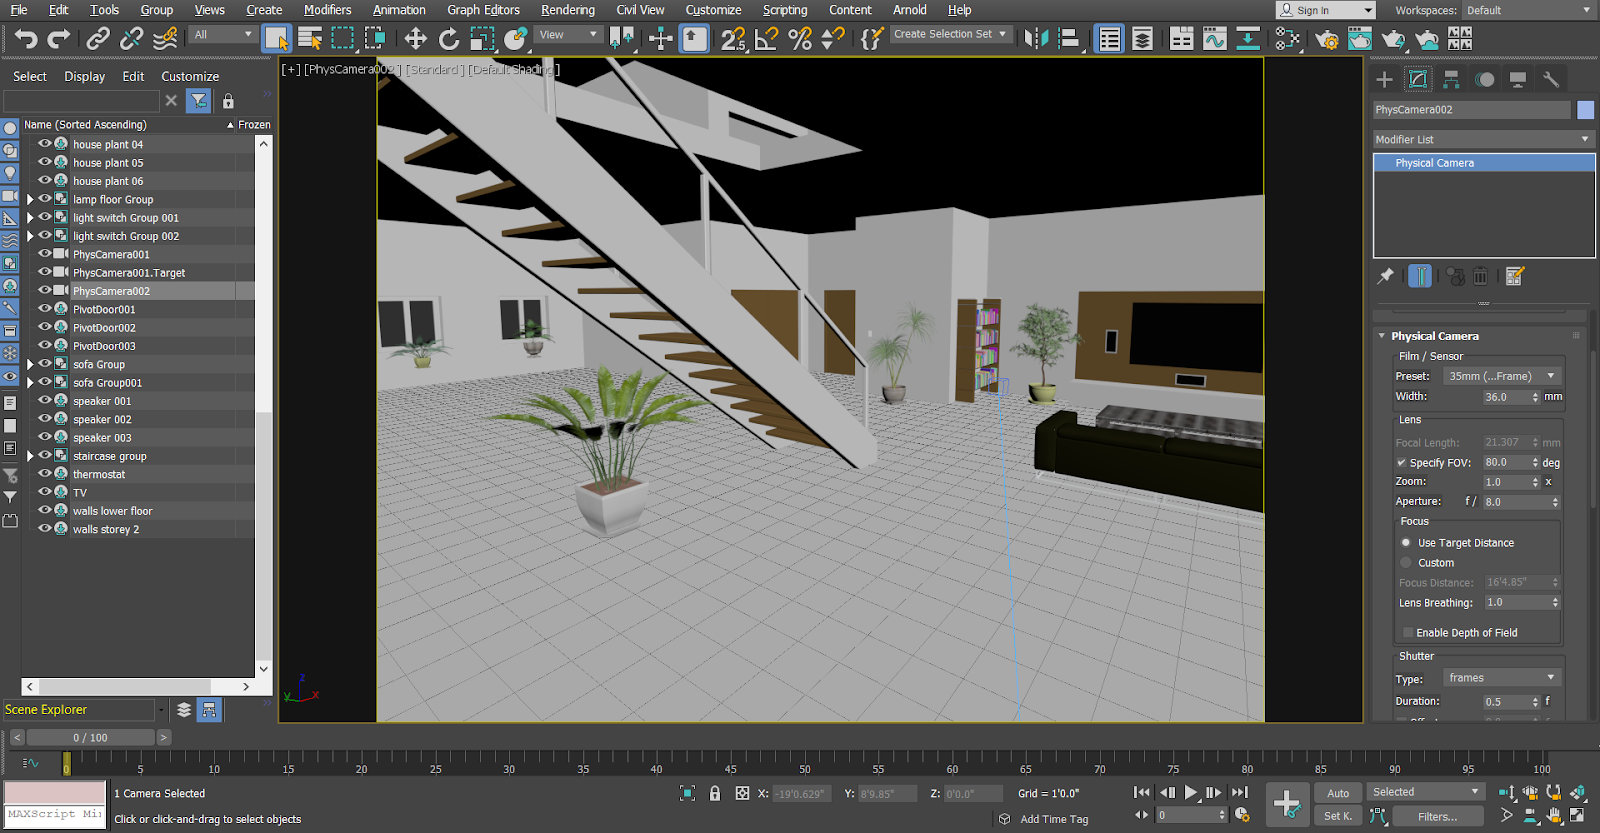Switch to the Motion panel tab
1600x833 pixels.
1485,79
